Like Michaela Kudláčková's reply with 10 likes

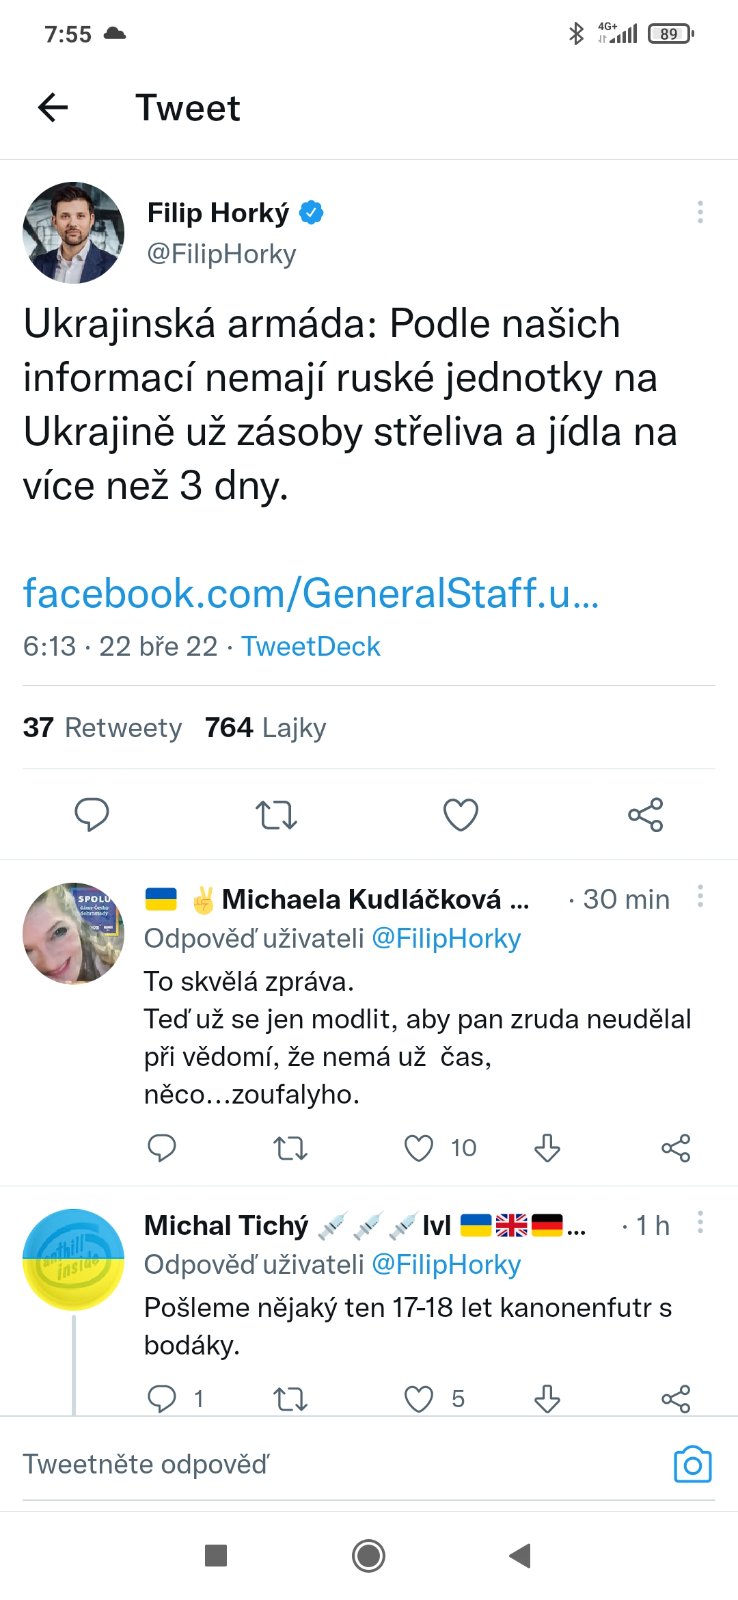(419, 1148)
